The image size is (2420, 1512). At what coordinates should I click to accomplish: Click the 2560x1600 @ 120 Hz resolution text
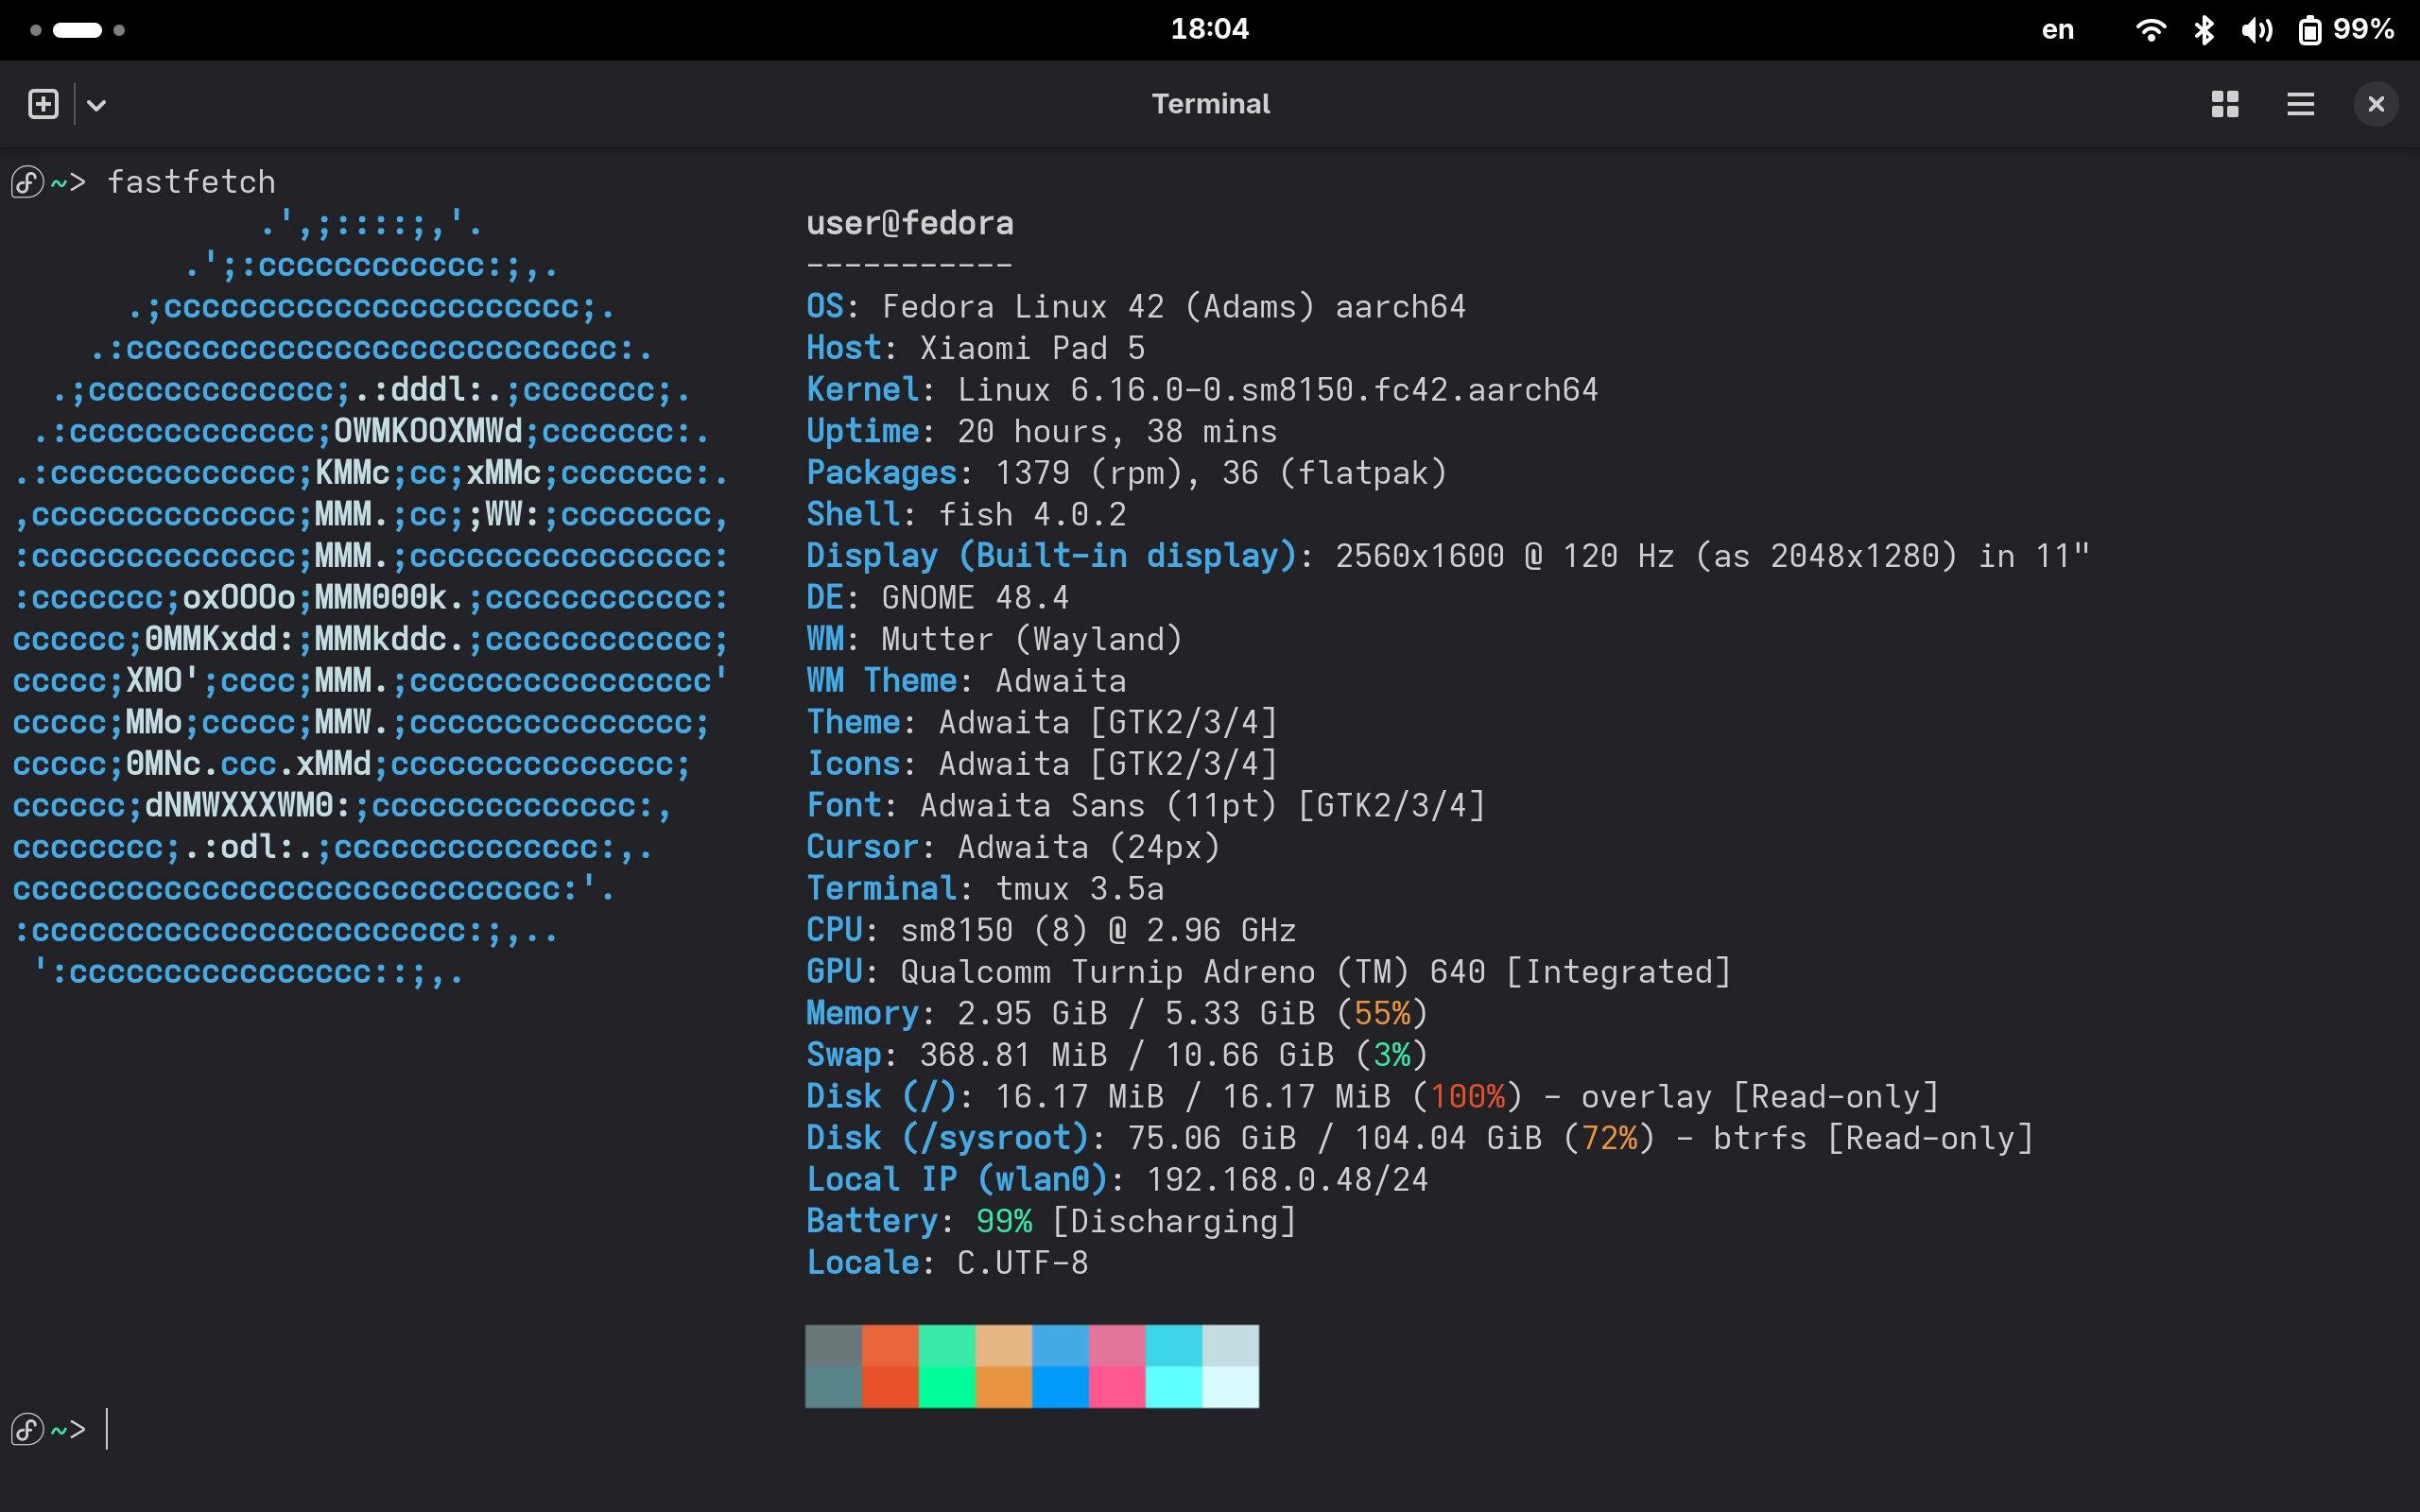point(1505,556)
